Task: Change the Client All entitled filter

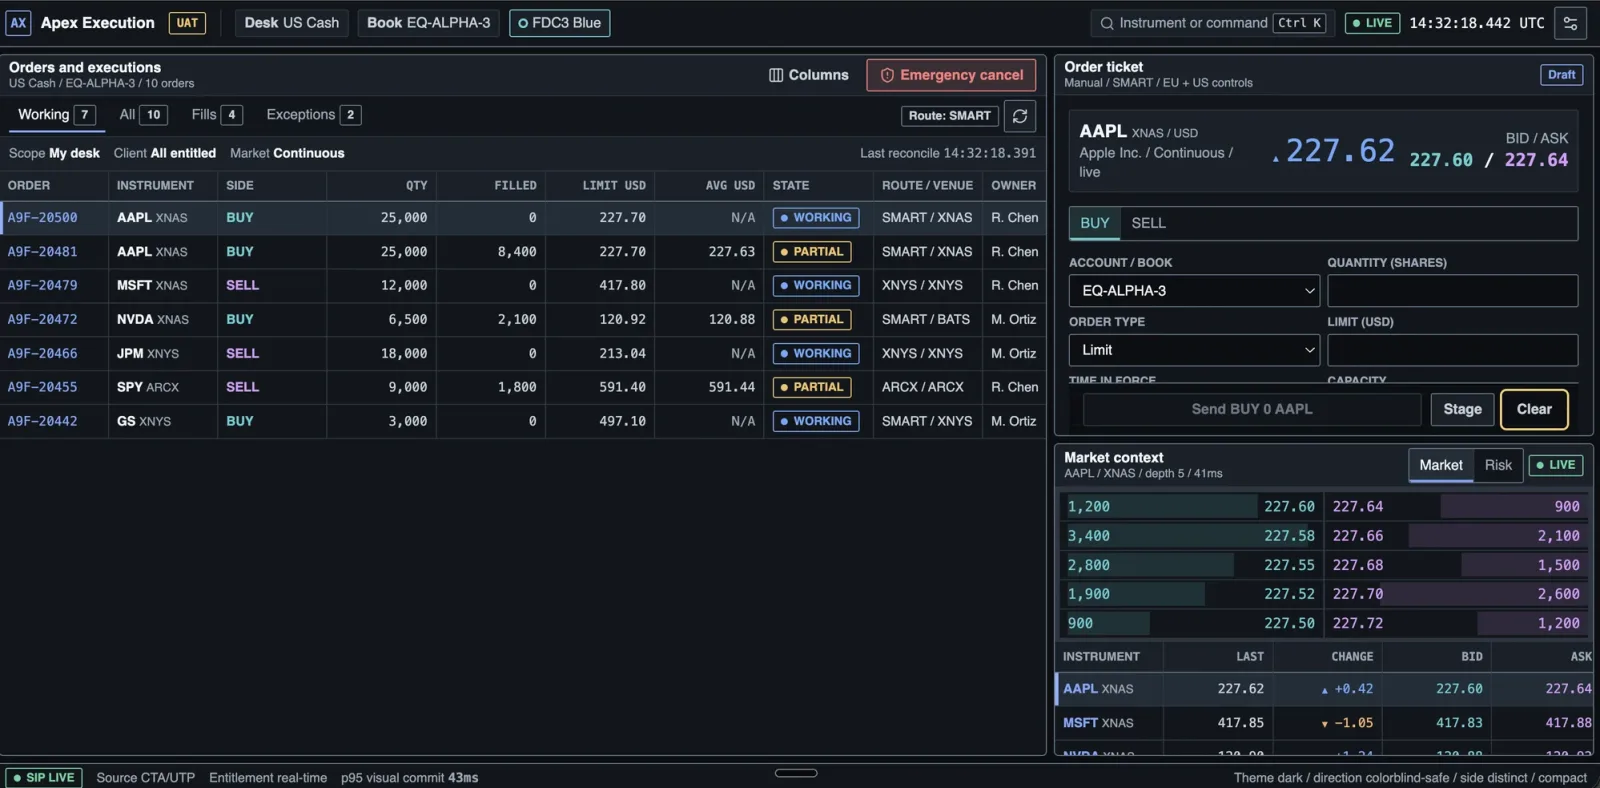Action: 165,153
